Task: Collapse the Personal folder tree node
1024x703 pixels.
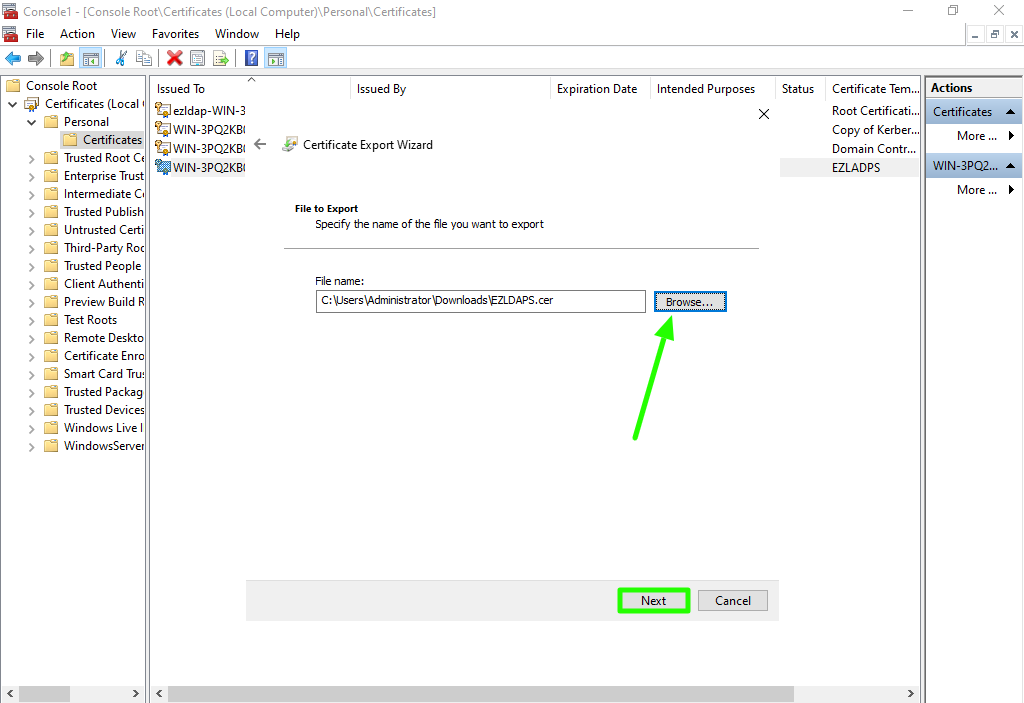Action: click(x=31, y=122)
